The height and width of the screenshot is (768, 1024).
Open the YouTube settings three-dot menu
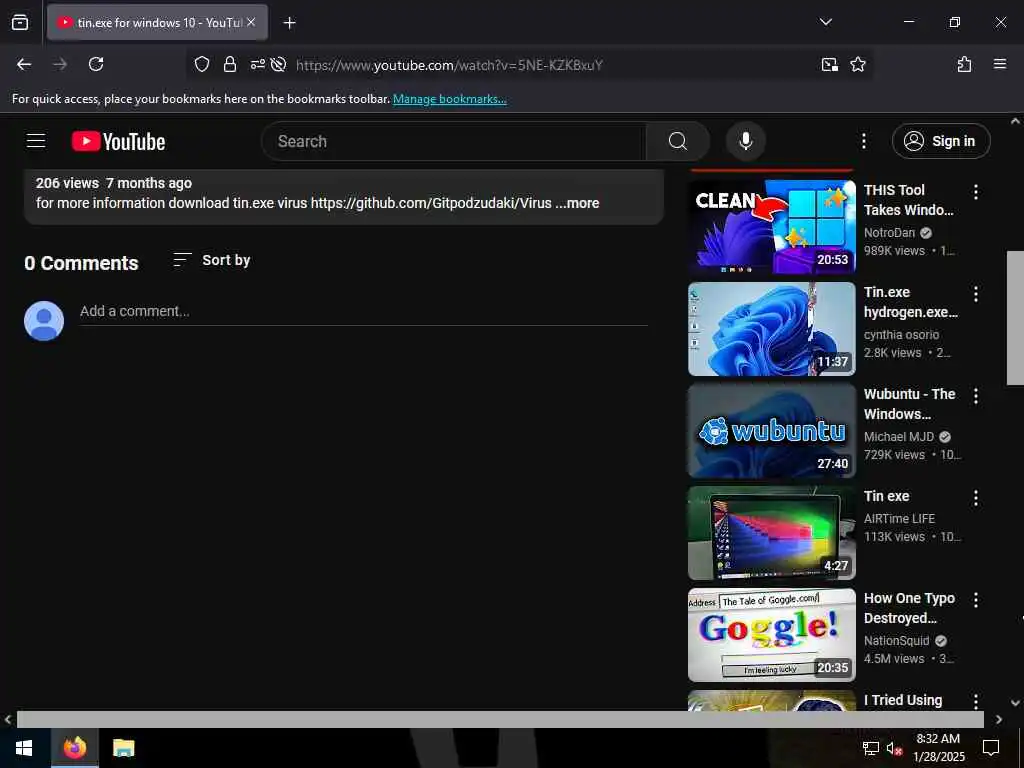pos(863,141)
